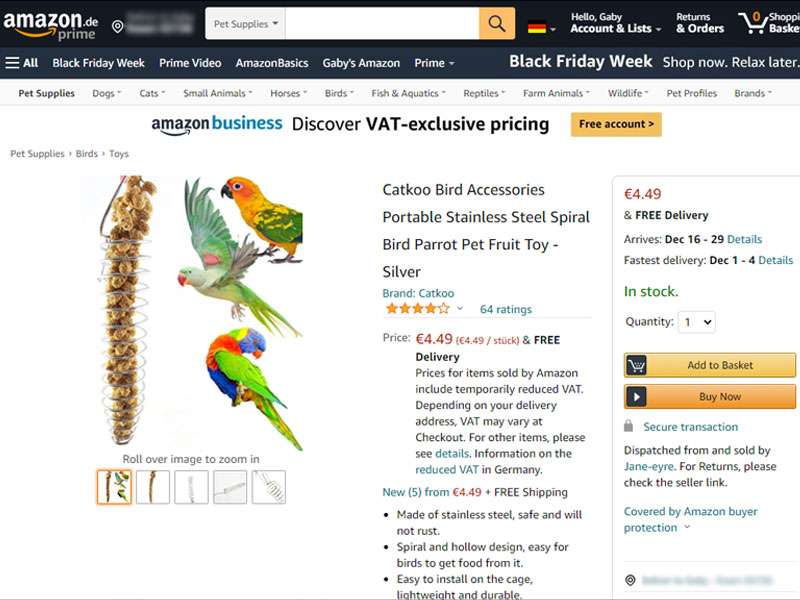Open the 64 ratings link

click(506, 309)
